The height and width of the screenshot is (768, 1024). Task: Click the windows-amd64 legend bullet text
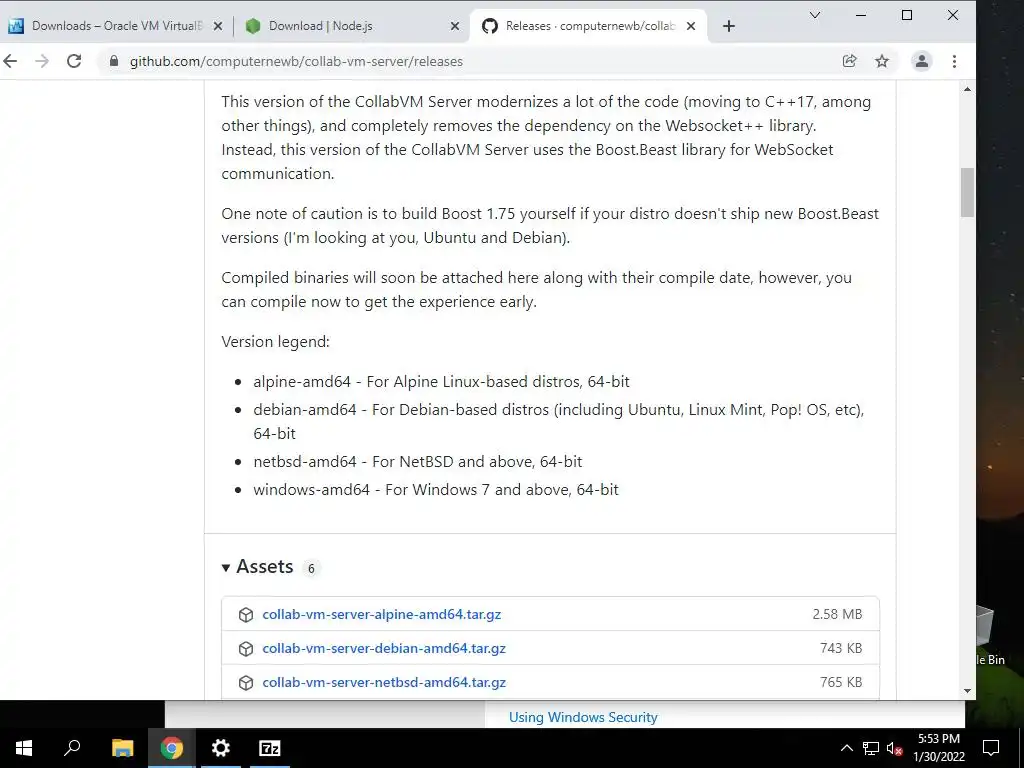tap(436, 490)
